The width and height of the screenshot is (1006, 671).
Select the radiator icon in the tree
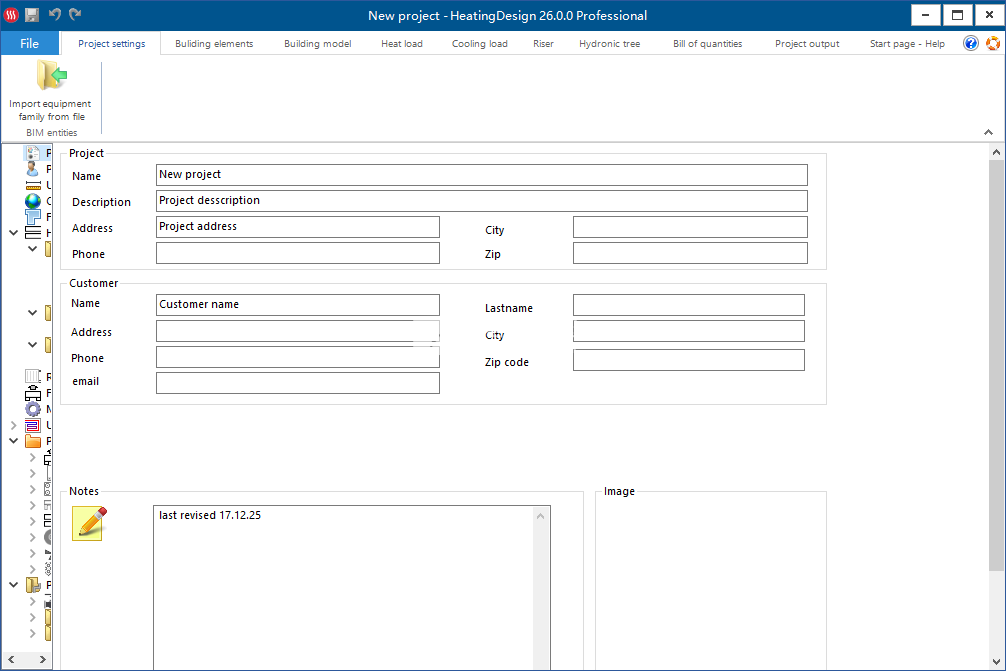click(33, 377)
